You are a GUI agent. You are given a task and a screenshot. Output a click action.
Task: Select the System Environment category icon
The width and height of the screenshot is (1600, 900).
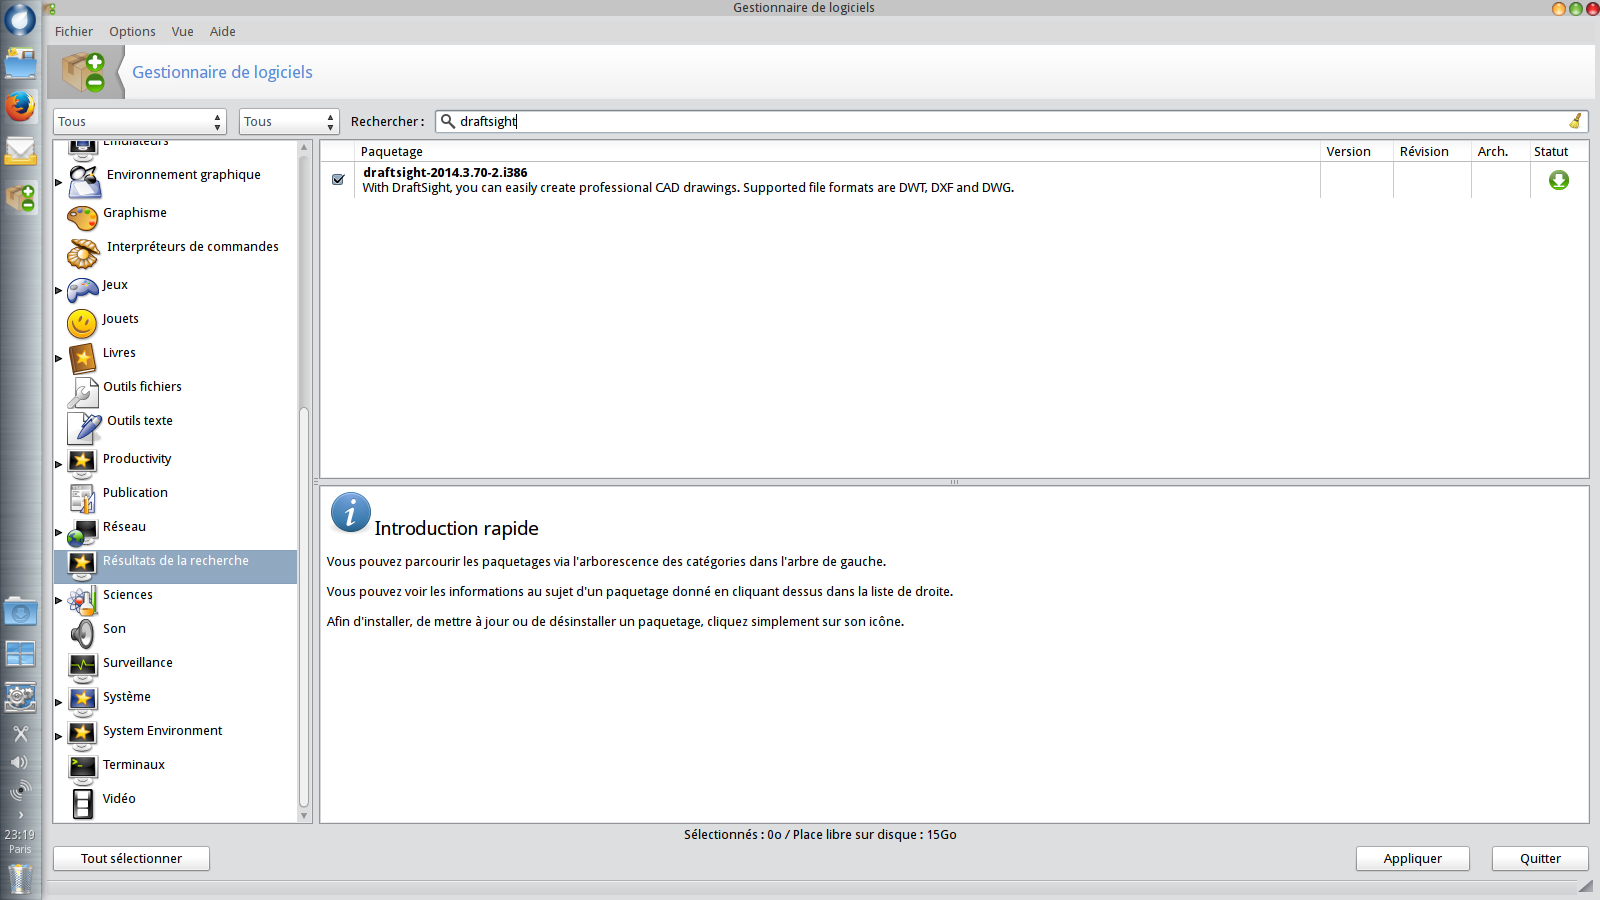click(x=82, y=735)
